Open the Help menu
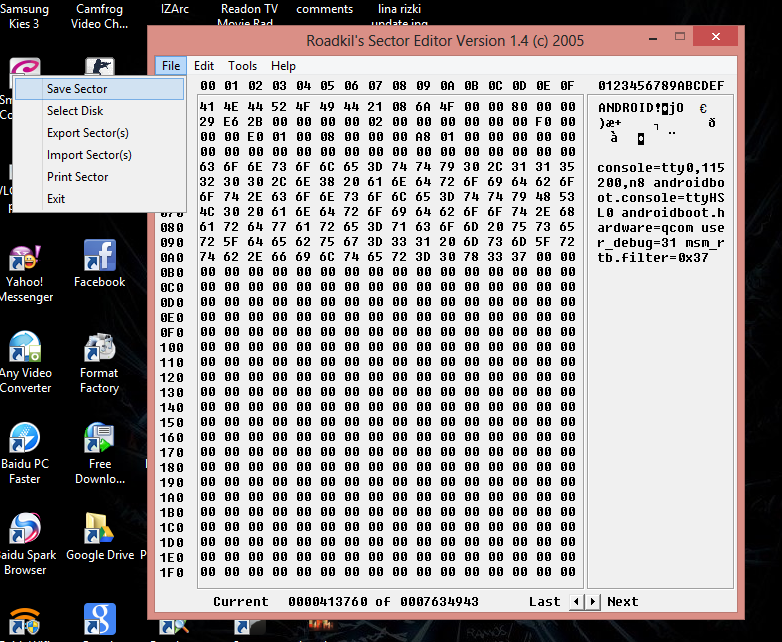Viewport: 782px width, 642px height. click(x=283, y=66)
